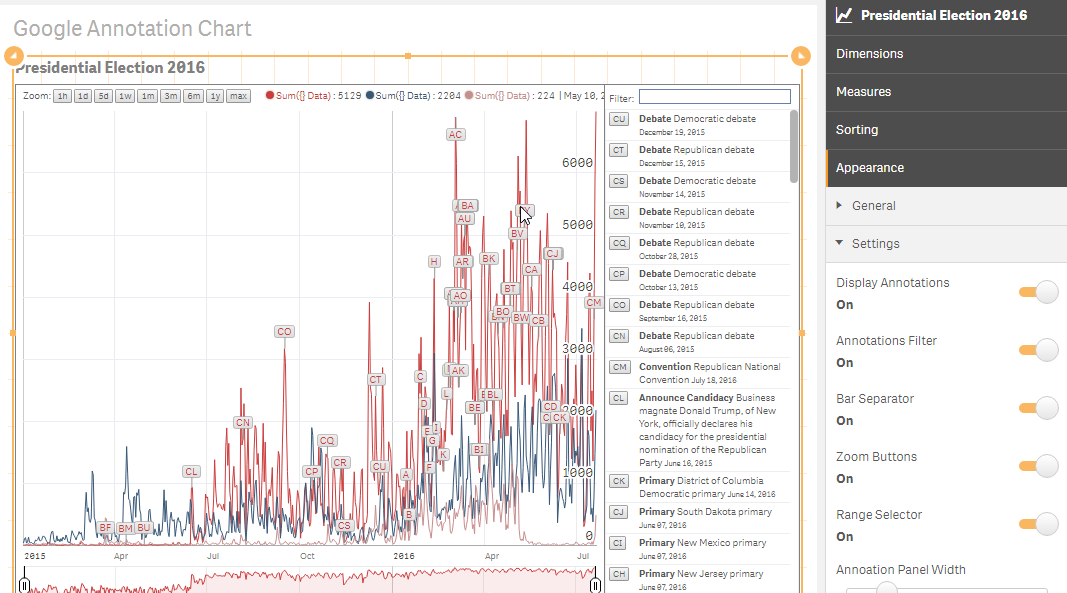Zoom chart to 1d

pos(83,96)
